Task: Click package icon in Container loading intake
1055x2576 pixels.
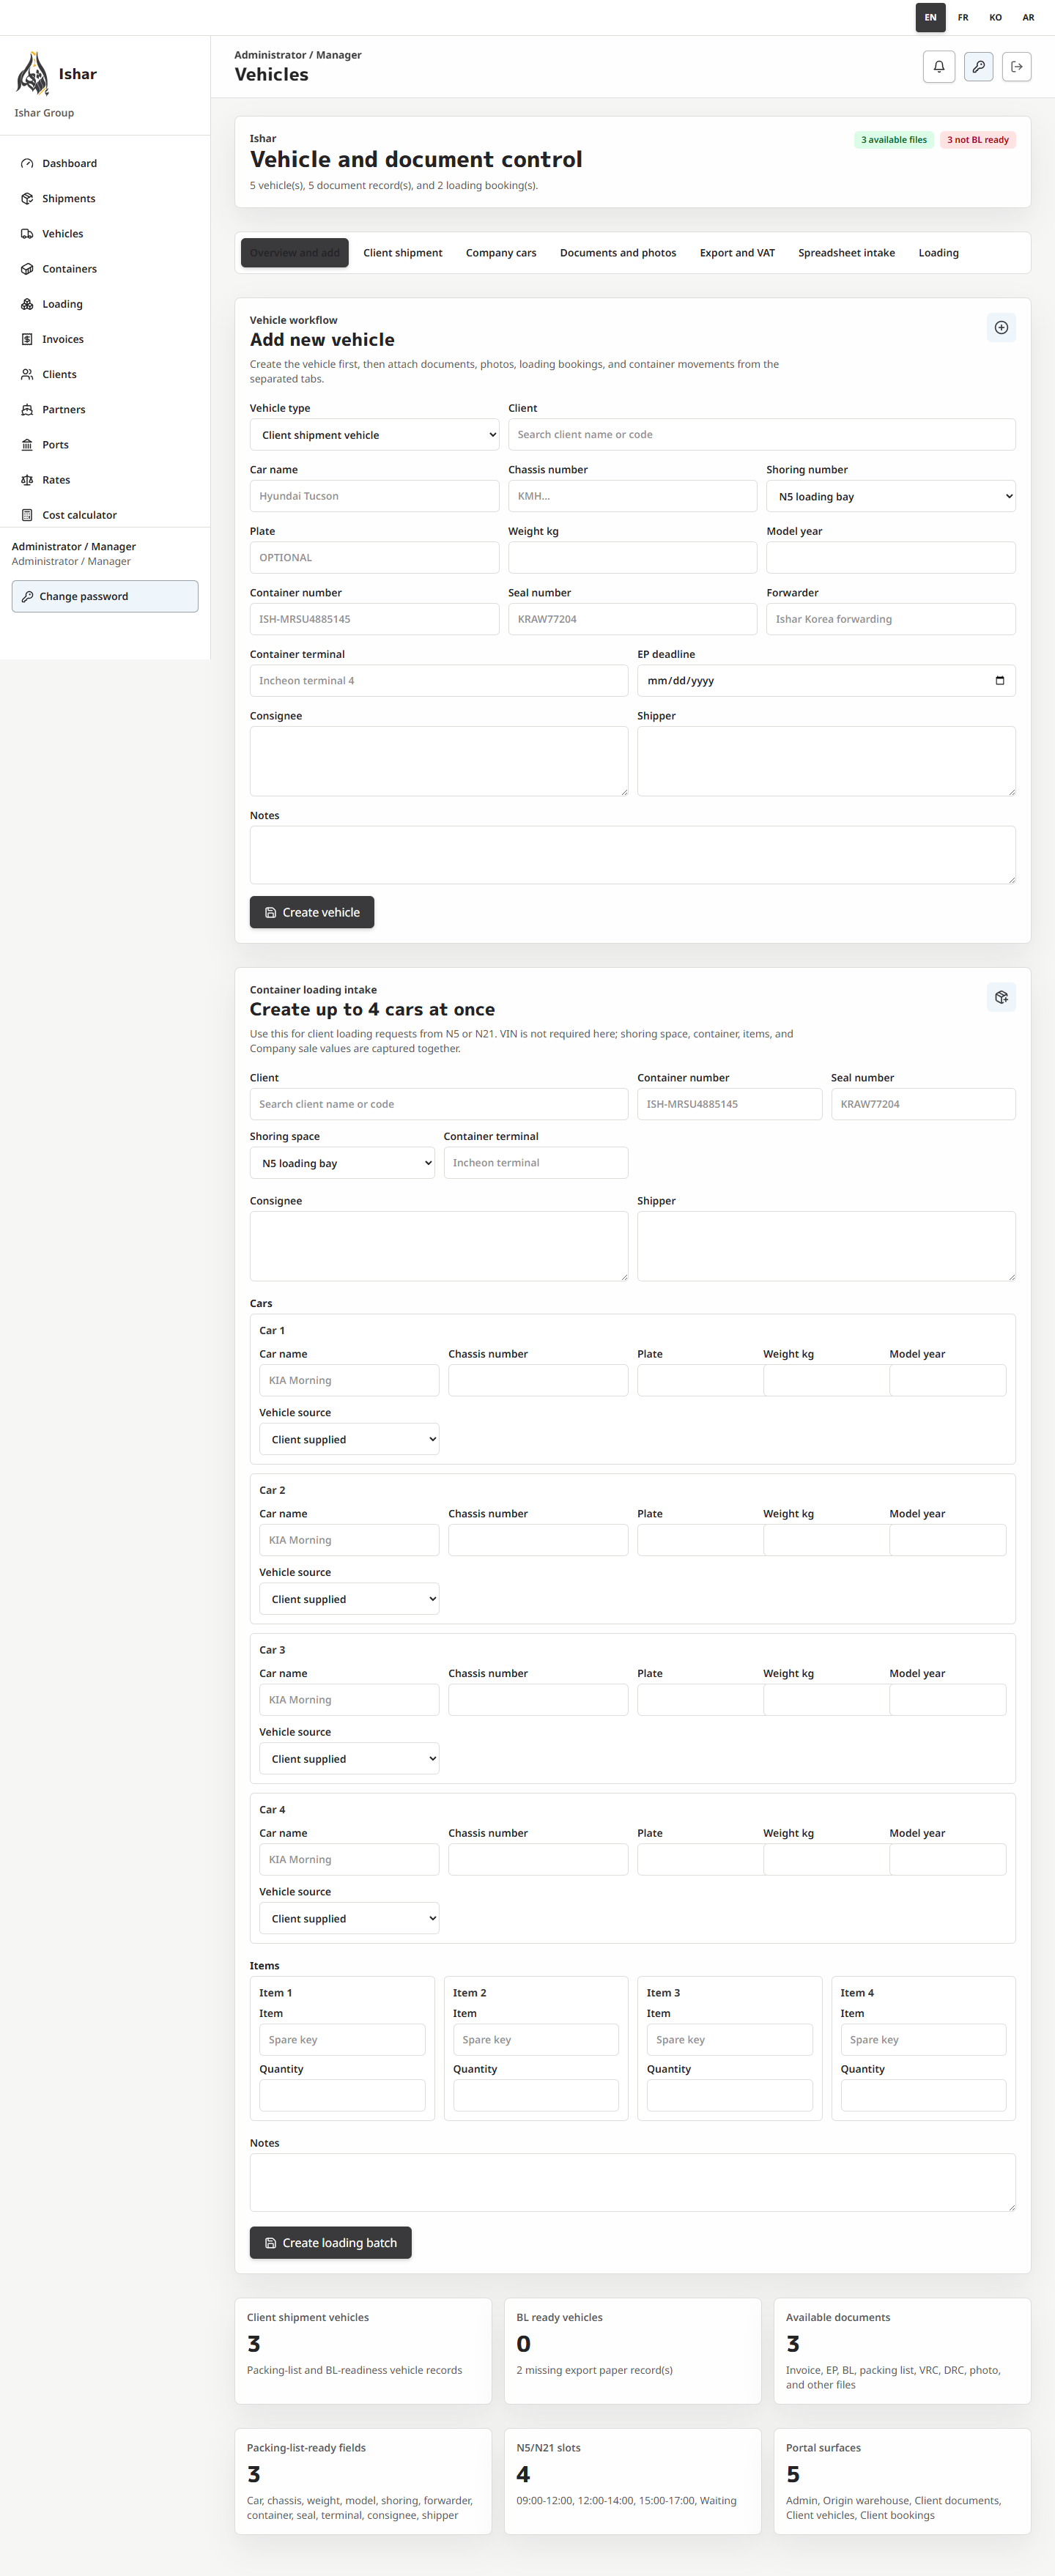Action: coord(1001,997)
